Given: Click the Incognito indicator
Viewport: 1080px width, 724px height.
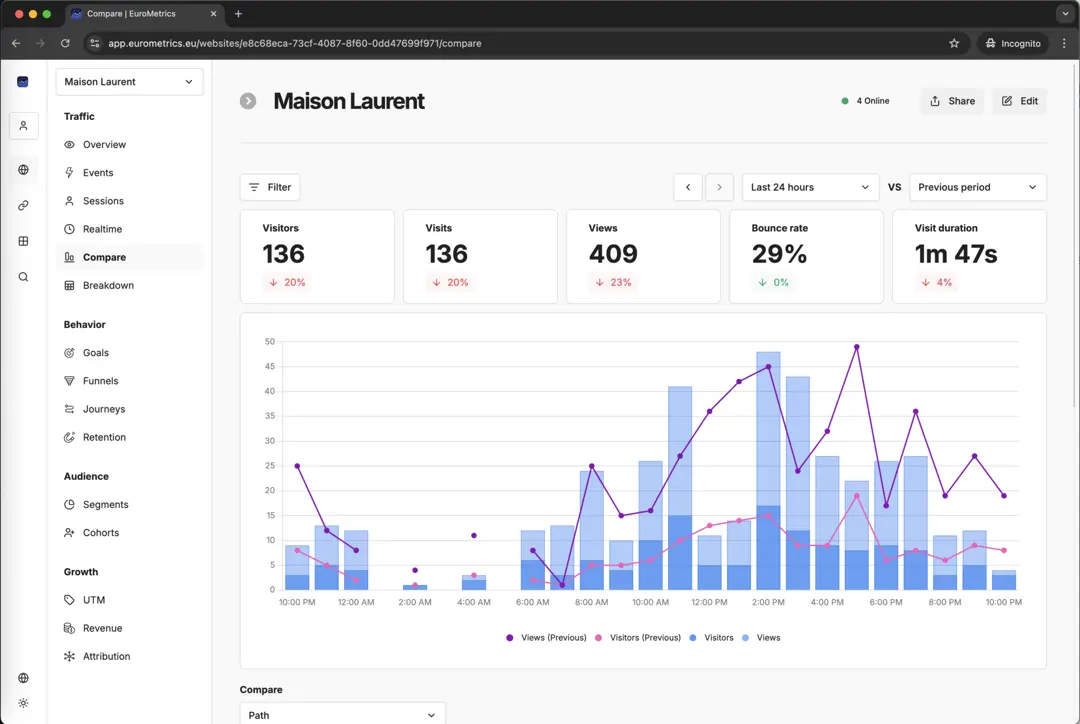Looking at the screenshot, I should [1012, 43].
